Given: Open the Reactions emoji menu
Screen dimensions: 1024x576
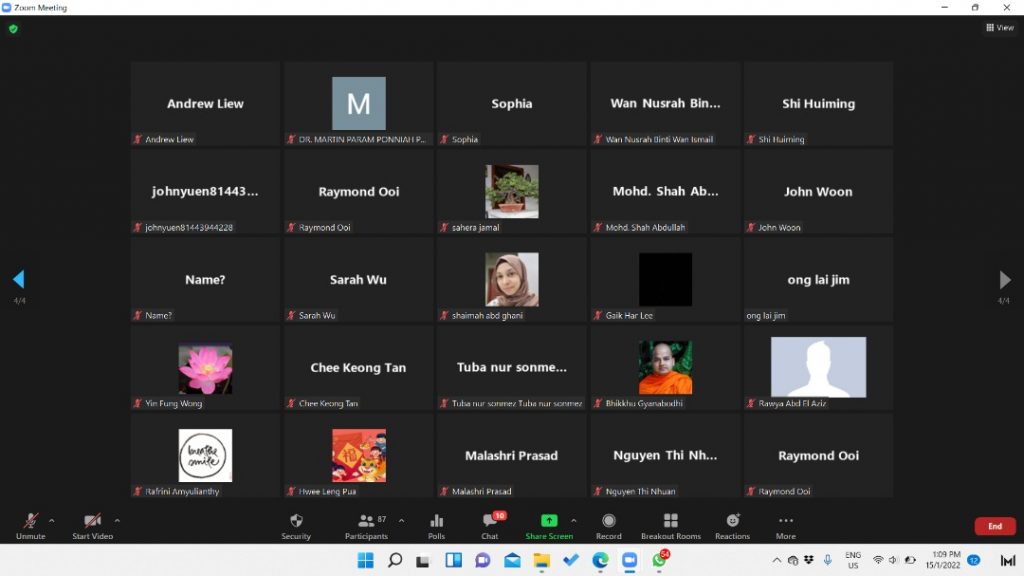Looking at the screenshot, I should coord(732,526).
